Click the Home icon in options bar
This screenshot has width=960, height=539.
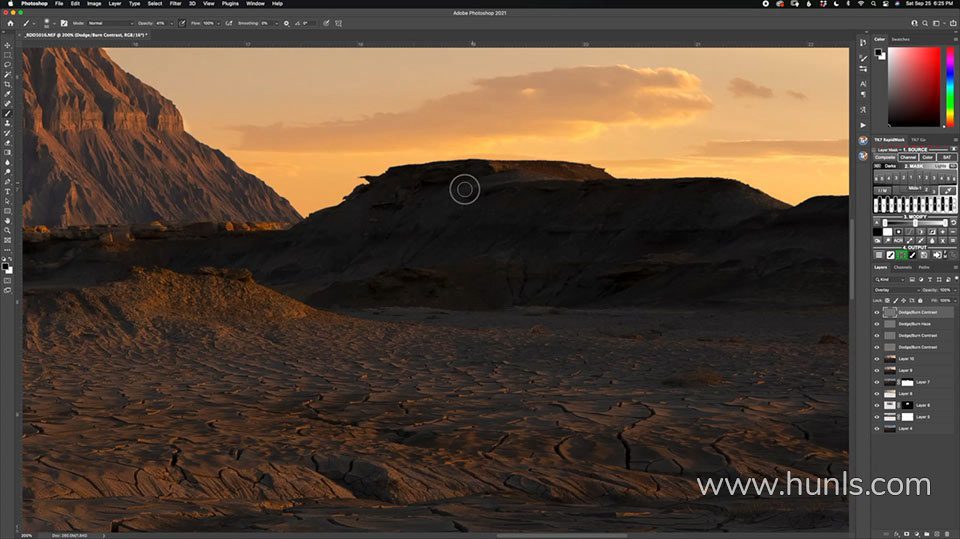coord(9,22)
